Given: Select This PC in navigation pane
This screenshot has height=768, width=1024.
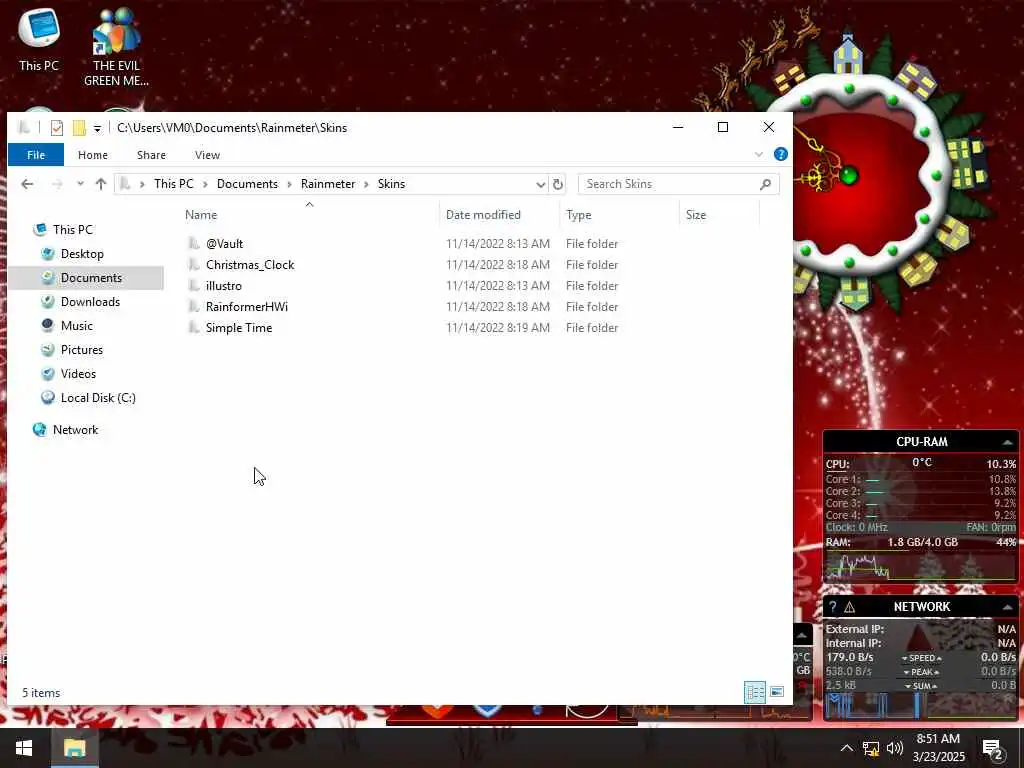Looking at the screenshot, I should pyautogui.click(x=72, y=230).
